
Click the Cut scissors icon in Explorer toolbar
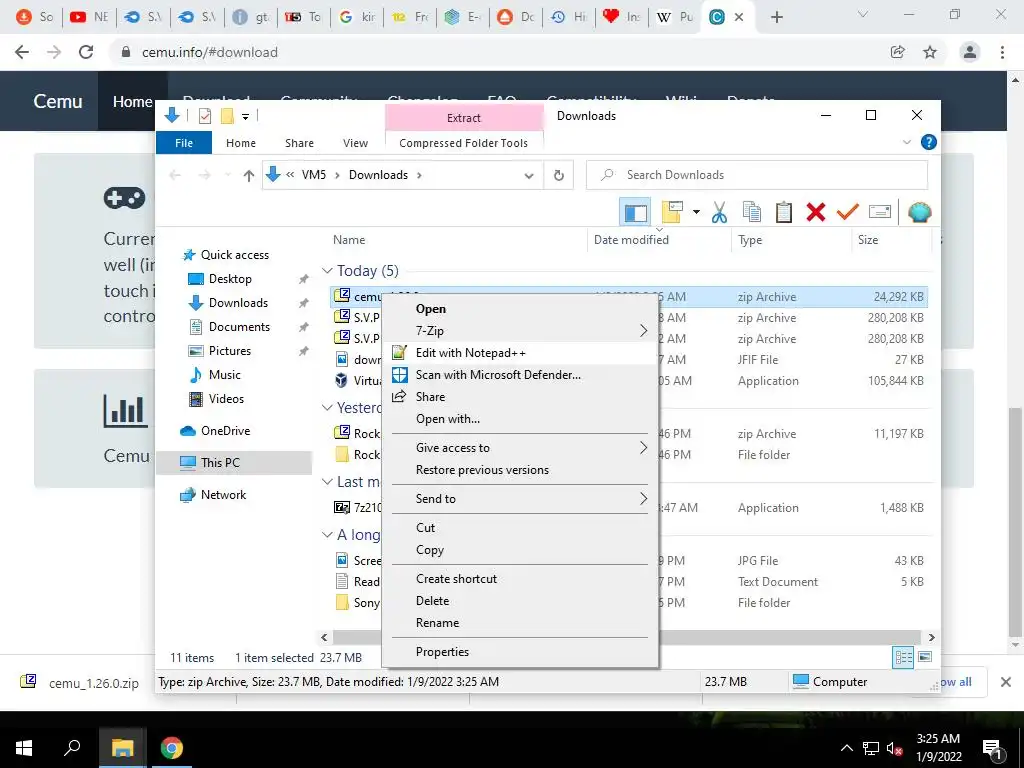(x=719, y=212)
